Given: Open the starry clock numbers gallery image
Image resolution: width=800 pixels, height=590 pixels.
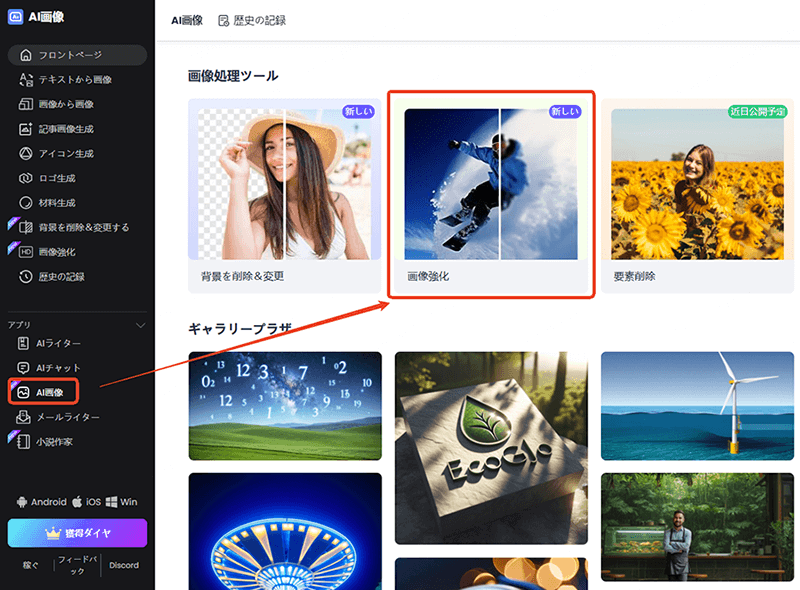Looking at the screenshot, I should coord(285,406).
